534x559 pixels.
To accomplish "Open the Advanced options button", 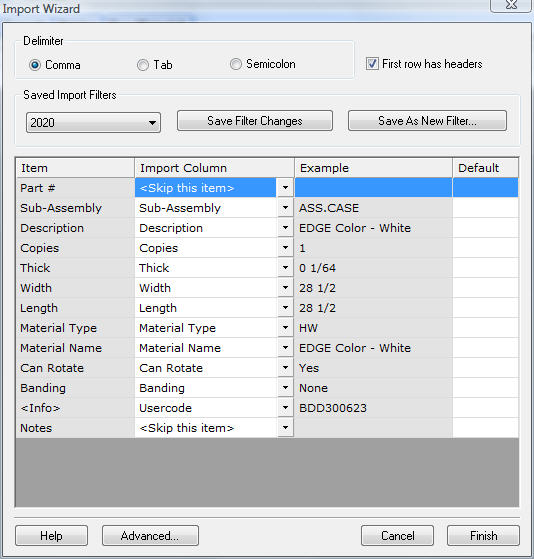I will click(150, 535).
